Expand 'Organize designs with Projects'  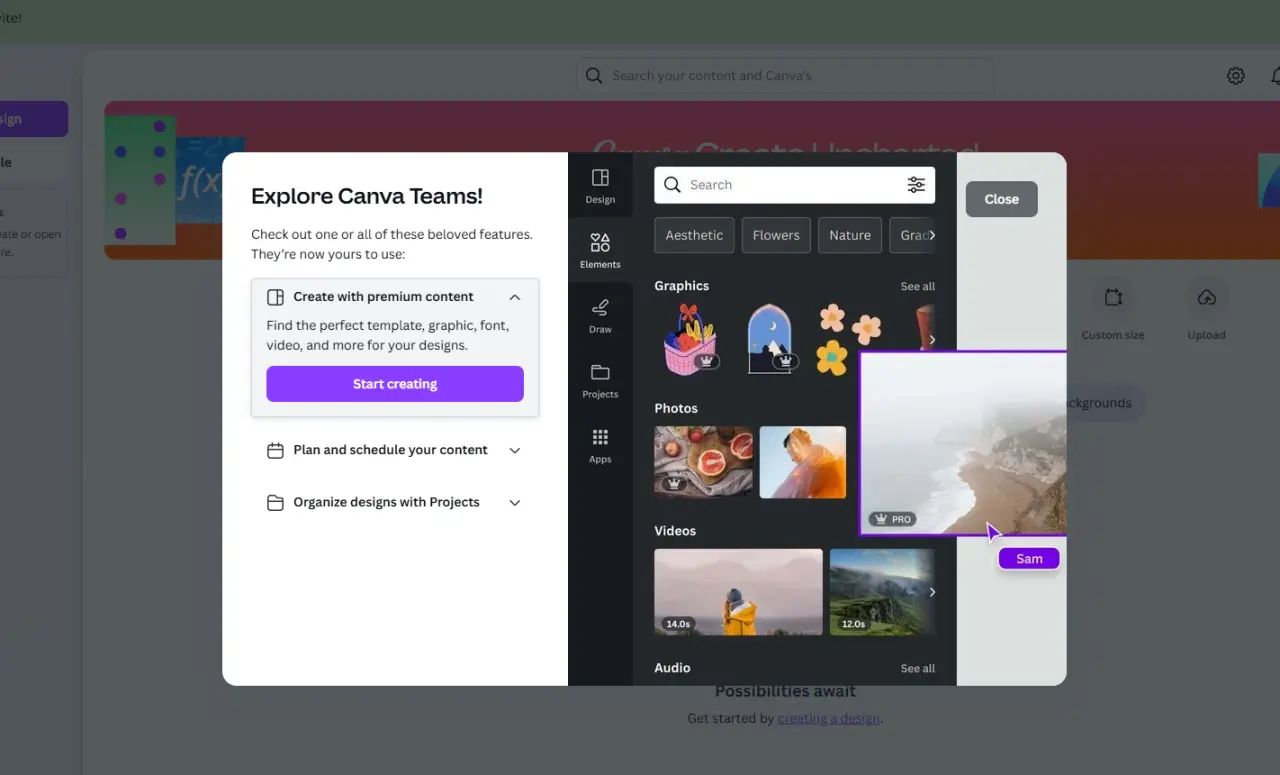(515, 502)
